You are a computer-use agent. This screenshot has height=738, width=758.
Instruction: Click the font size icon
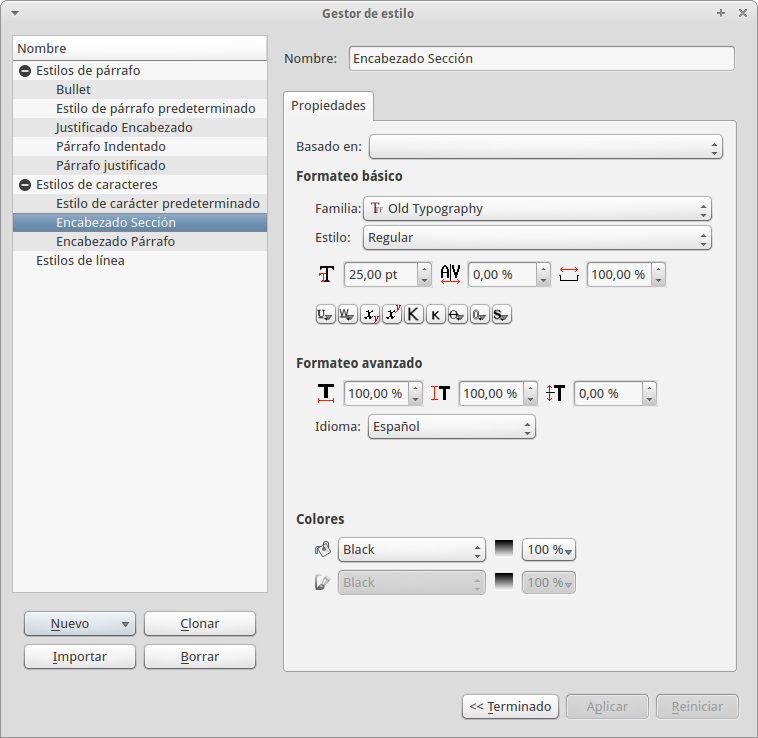(326, 275)
